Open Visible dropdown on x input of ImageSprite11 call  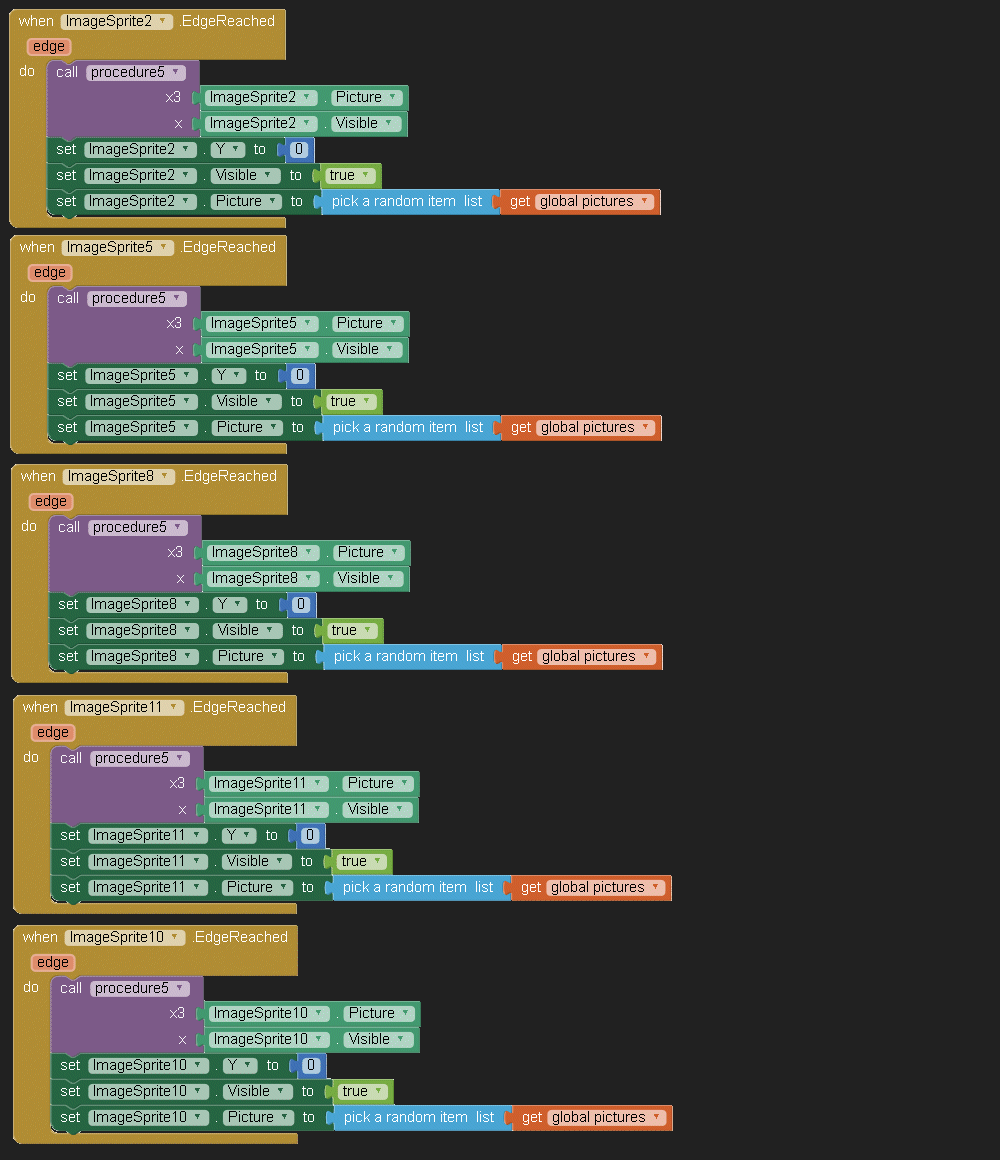click(x=402, y=809)
